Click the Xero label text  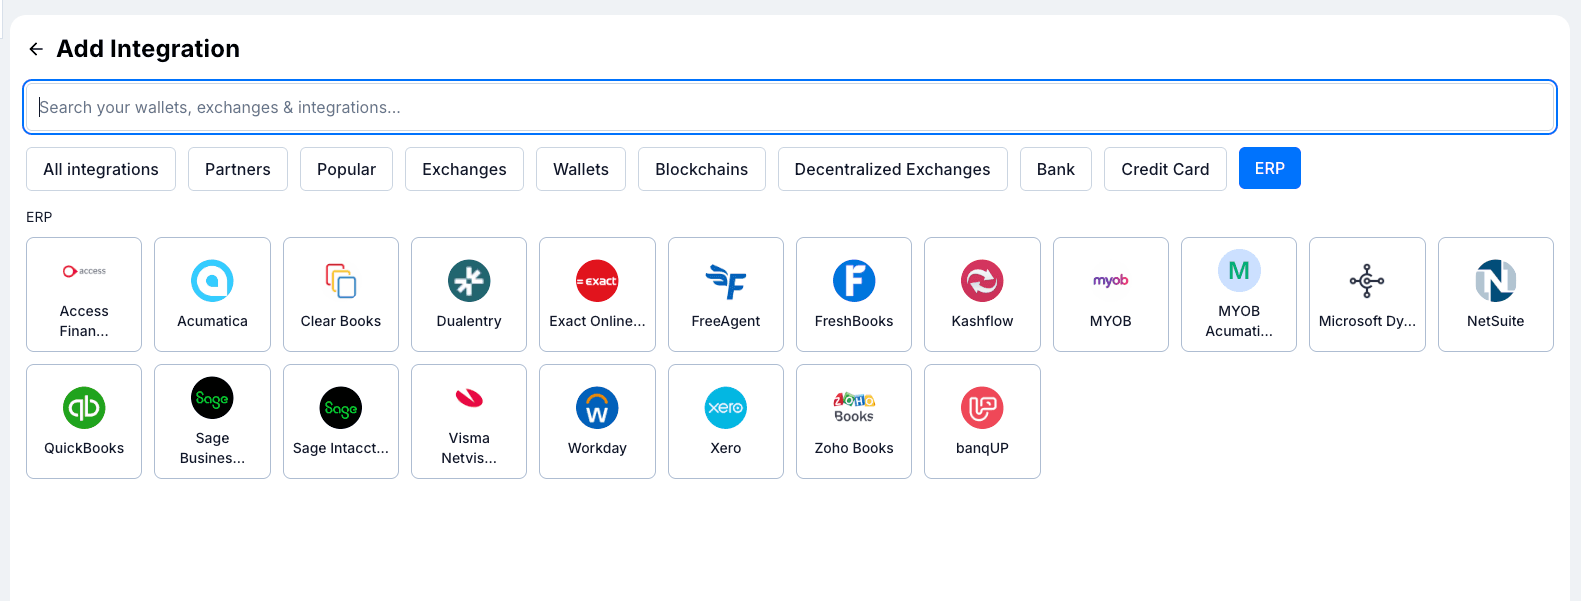pyautogui.click(x=726, y=448)
